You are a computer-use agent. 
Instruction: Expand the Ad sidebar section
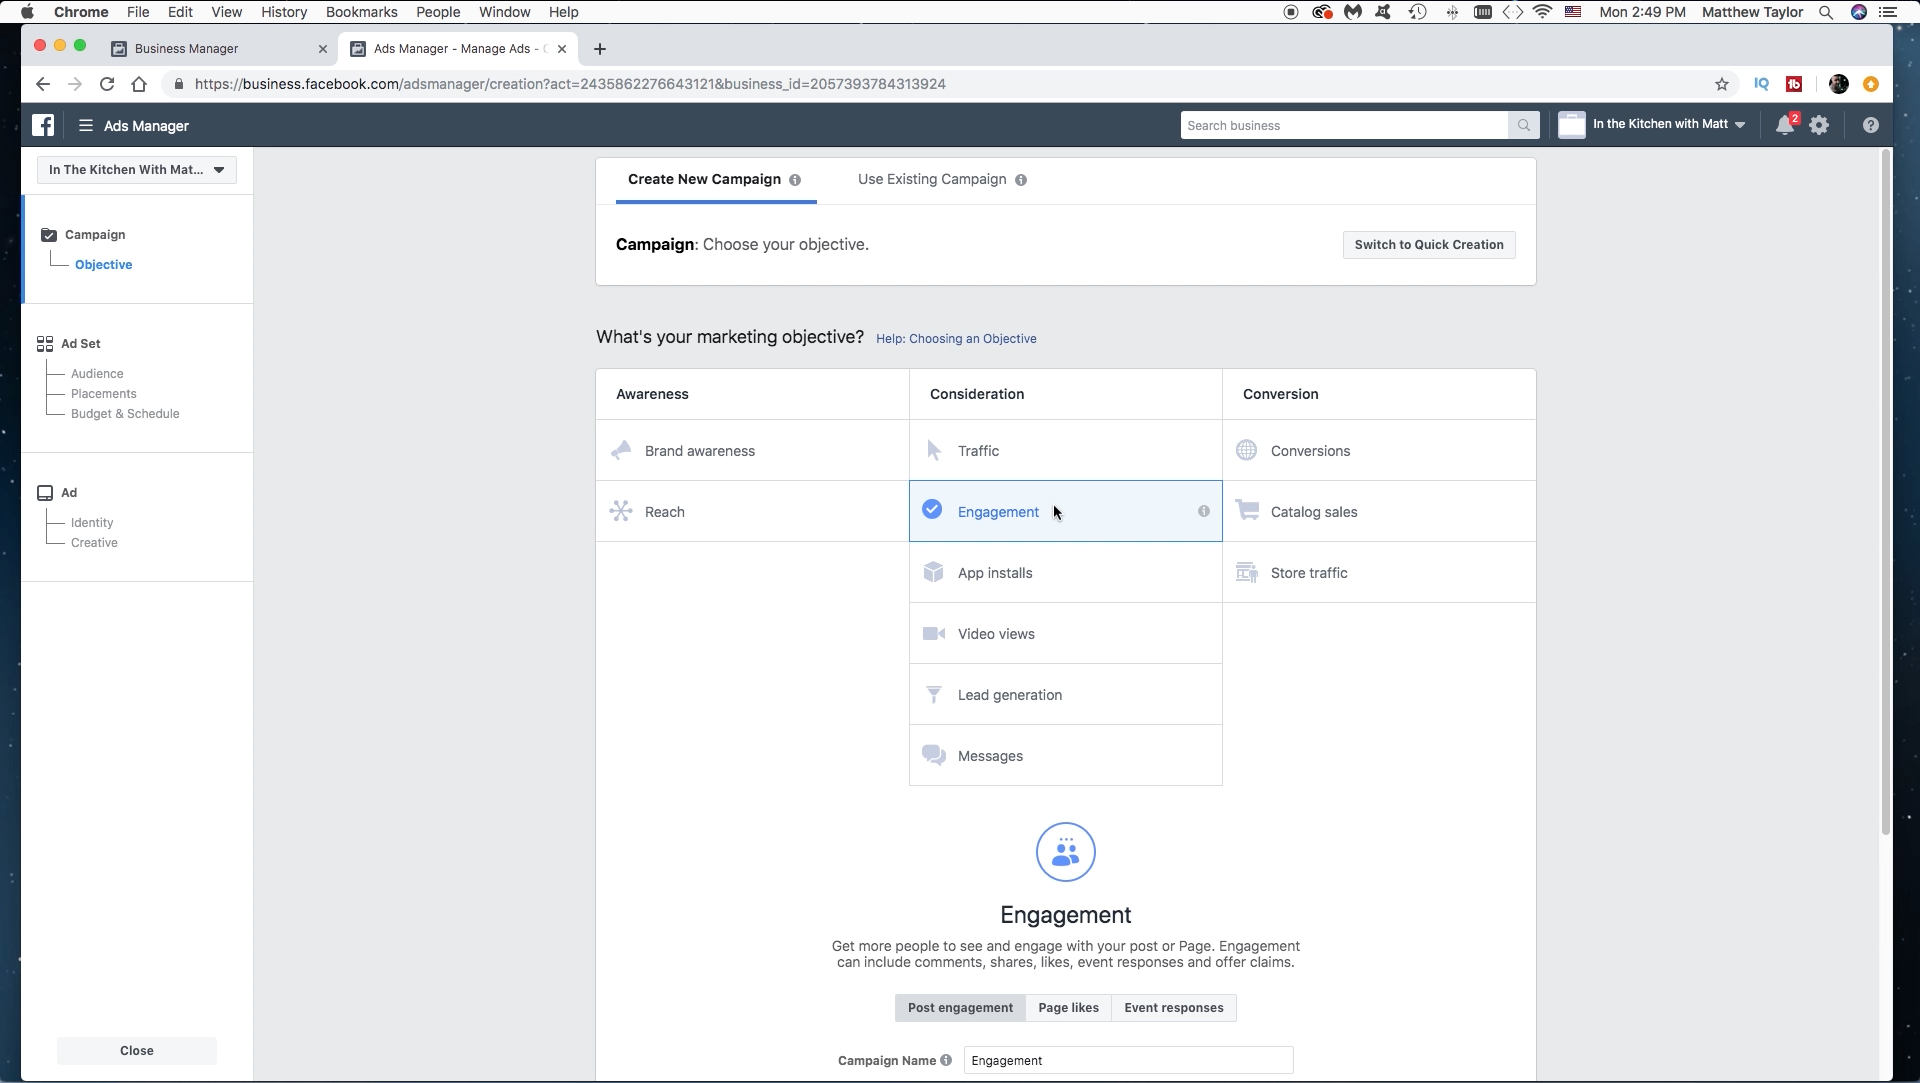[x=69, y=492]
